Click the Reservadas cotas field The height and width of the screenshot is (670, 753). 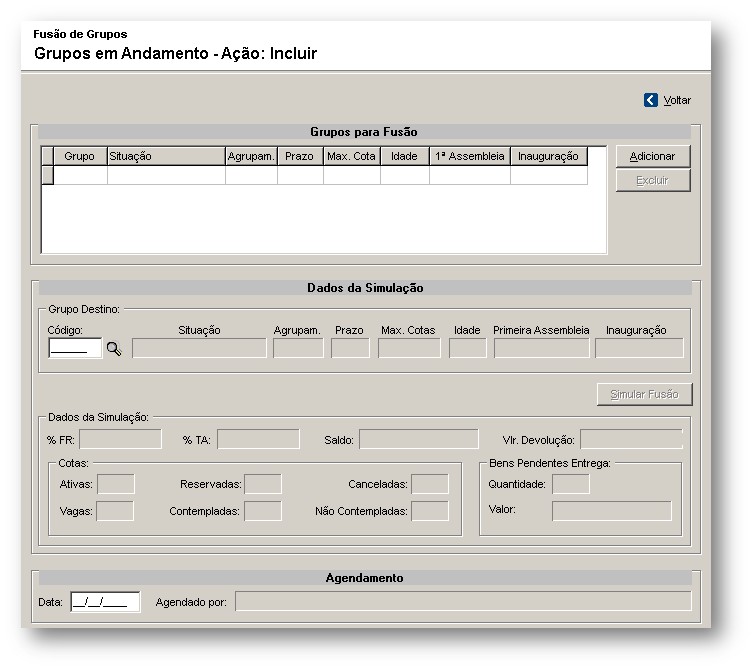pos(263,484)
